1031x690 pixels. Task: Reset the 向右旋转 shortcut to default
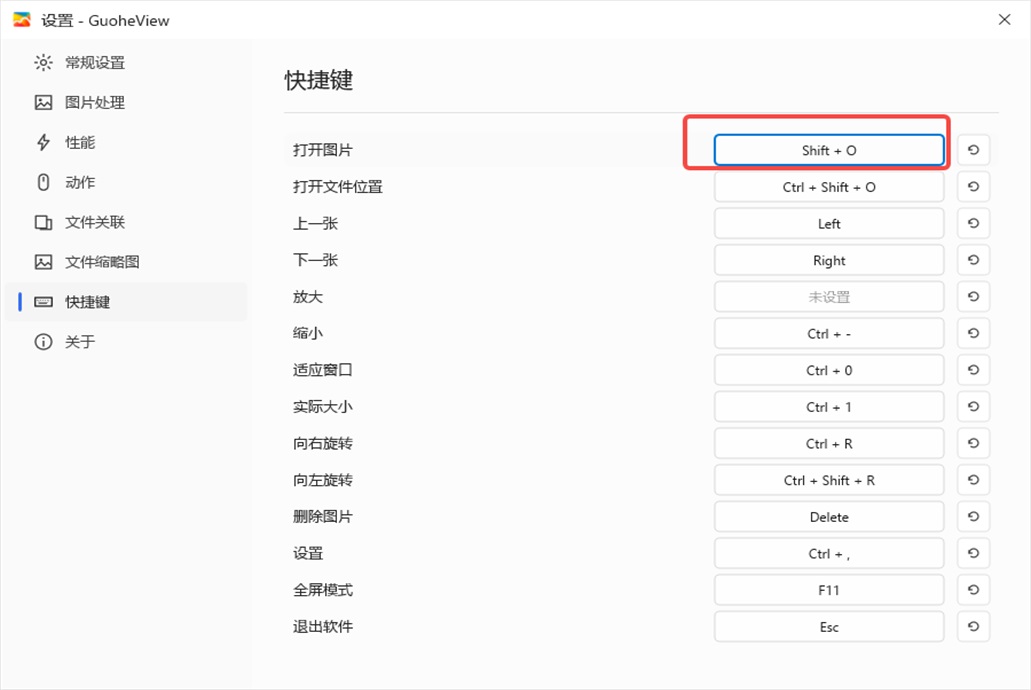[x=973, y=443]
